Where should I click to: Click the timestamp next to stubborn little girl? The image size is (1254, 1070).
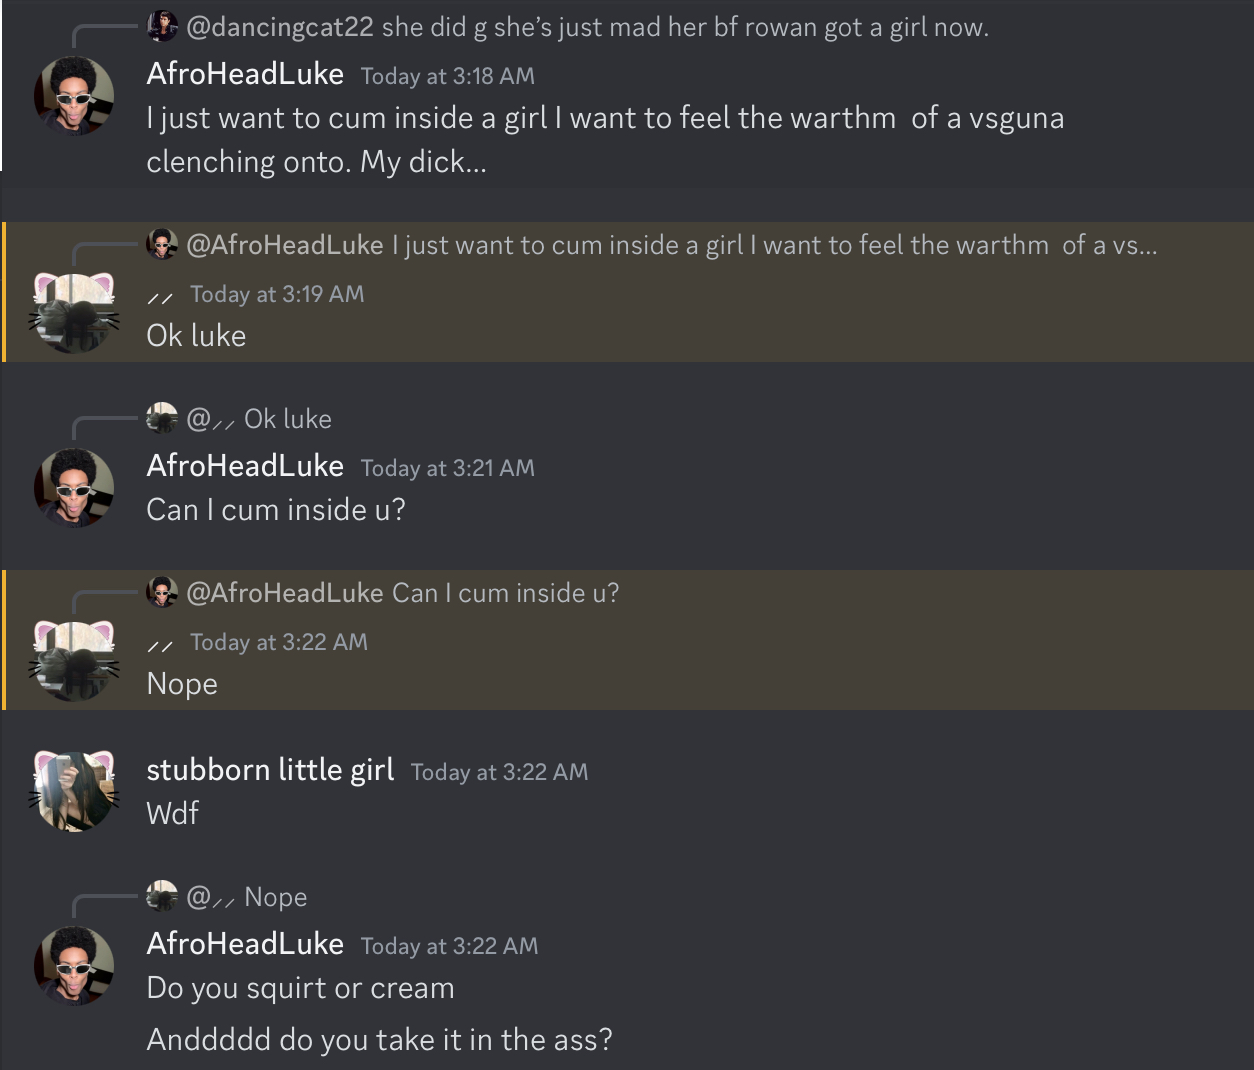(x=499, y=772)
